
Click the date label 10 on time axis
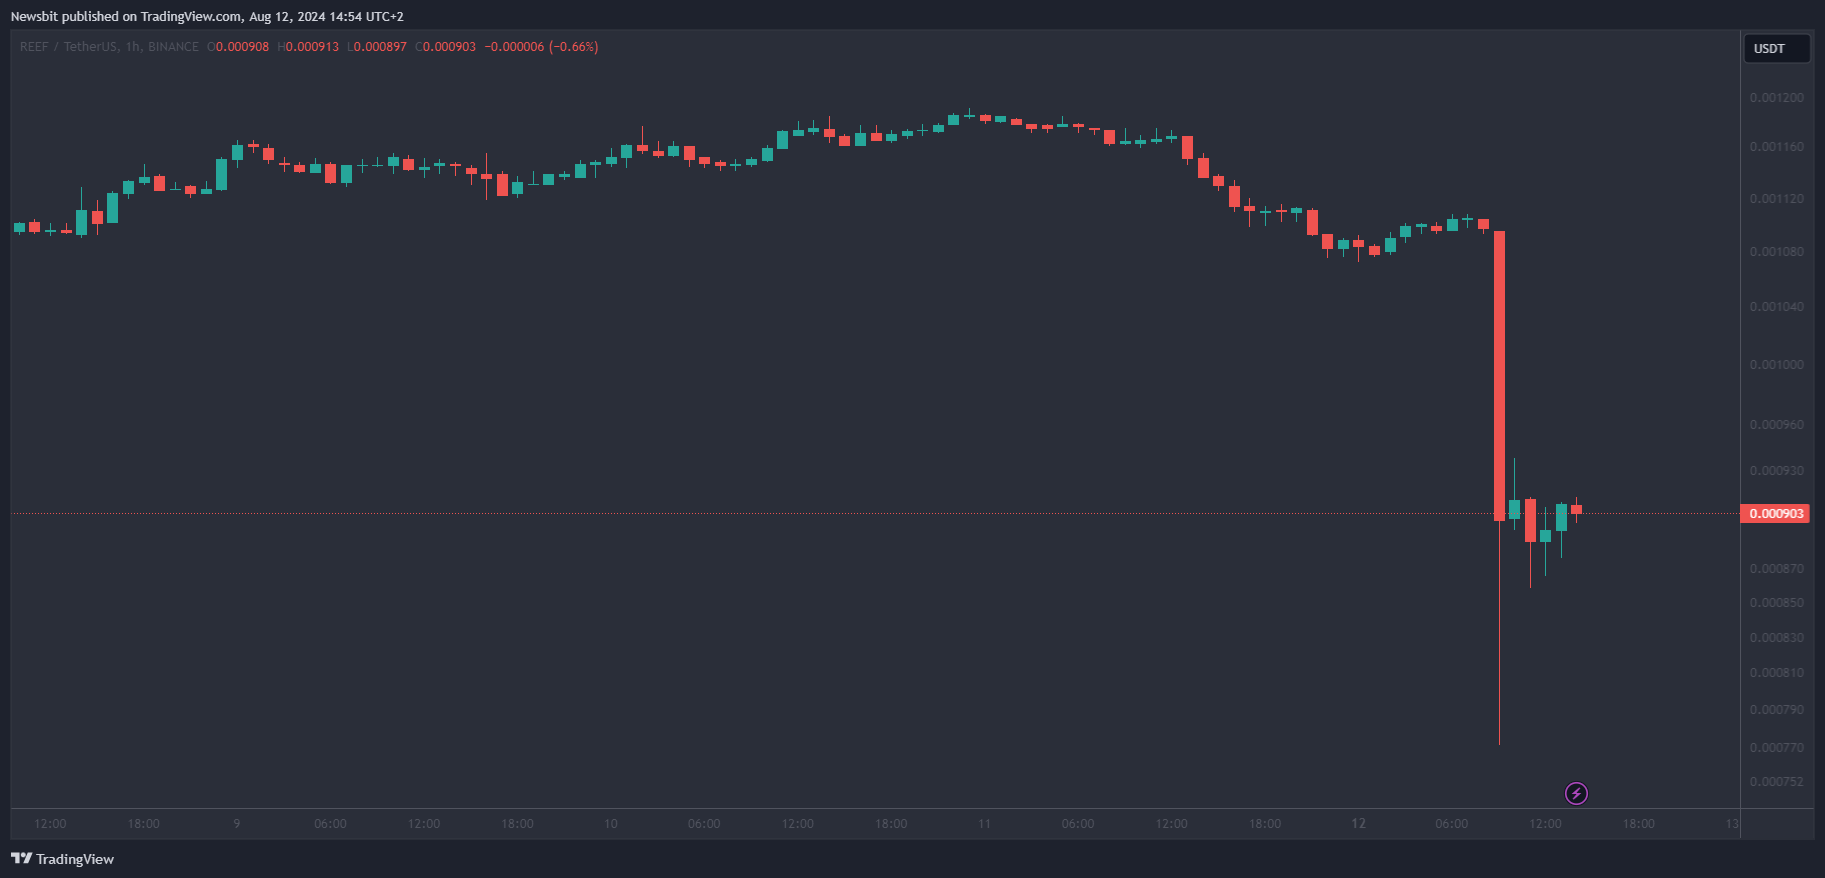click(x=611, y=824)
